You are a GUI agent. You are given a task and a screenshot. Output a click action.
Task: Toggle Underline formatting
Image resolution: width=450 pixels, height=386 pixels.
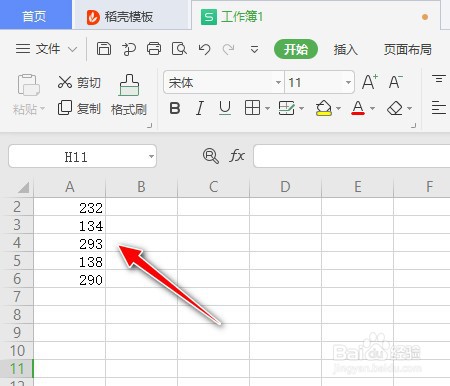(225, 108)
